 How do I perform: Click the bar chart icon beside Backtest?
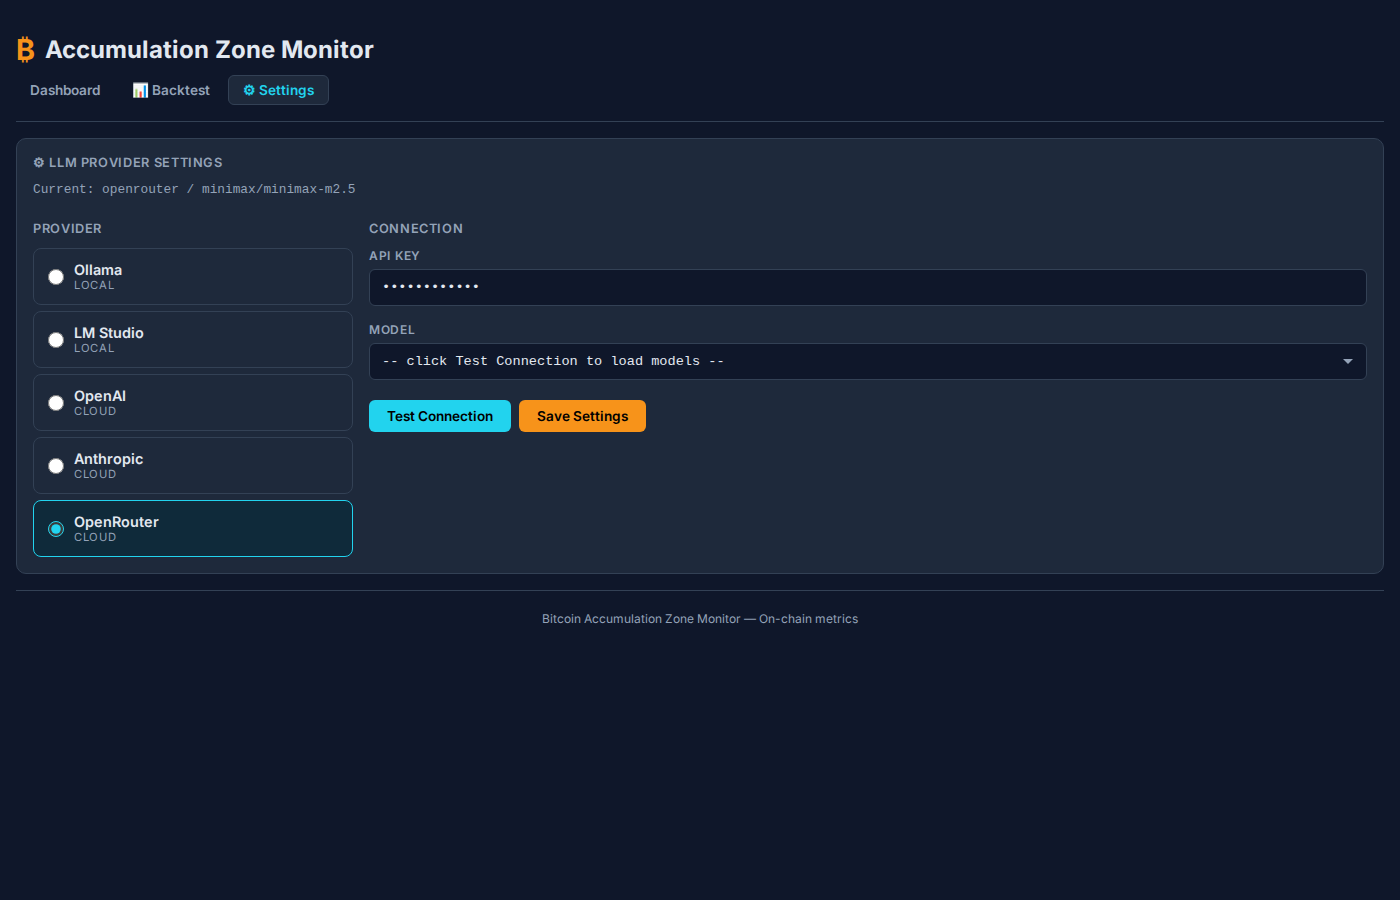pos(140,90)
